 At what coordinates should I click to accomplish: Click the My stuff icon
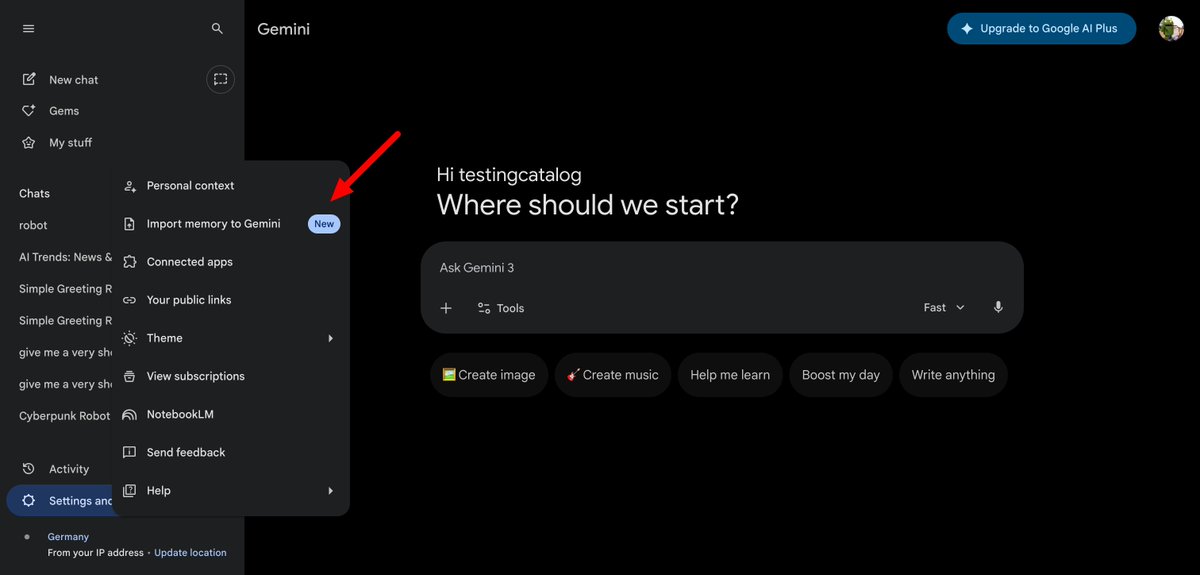[x=29, y=143]
